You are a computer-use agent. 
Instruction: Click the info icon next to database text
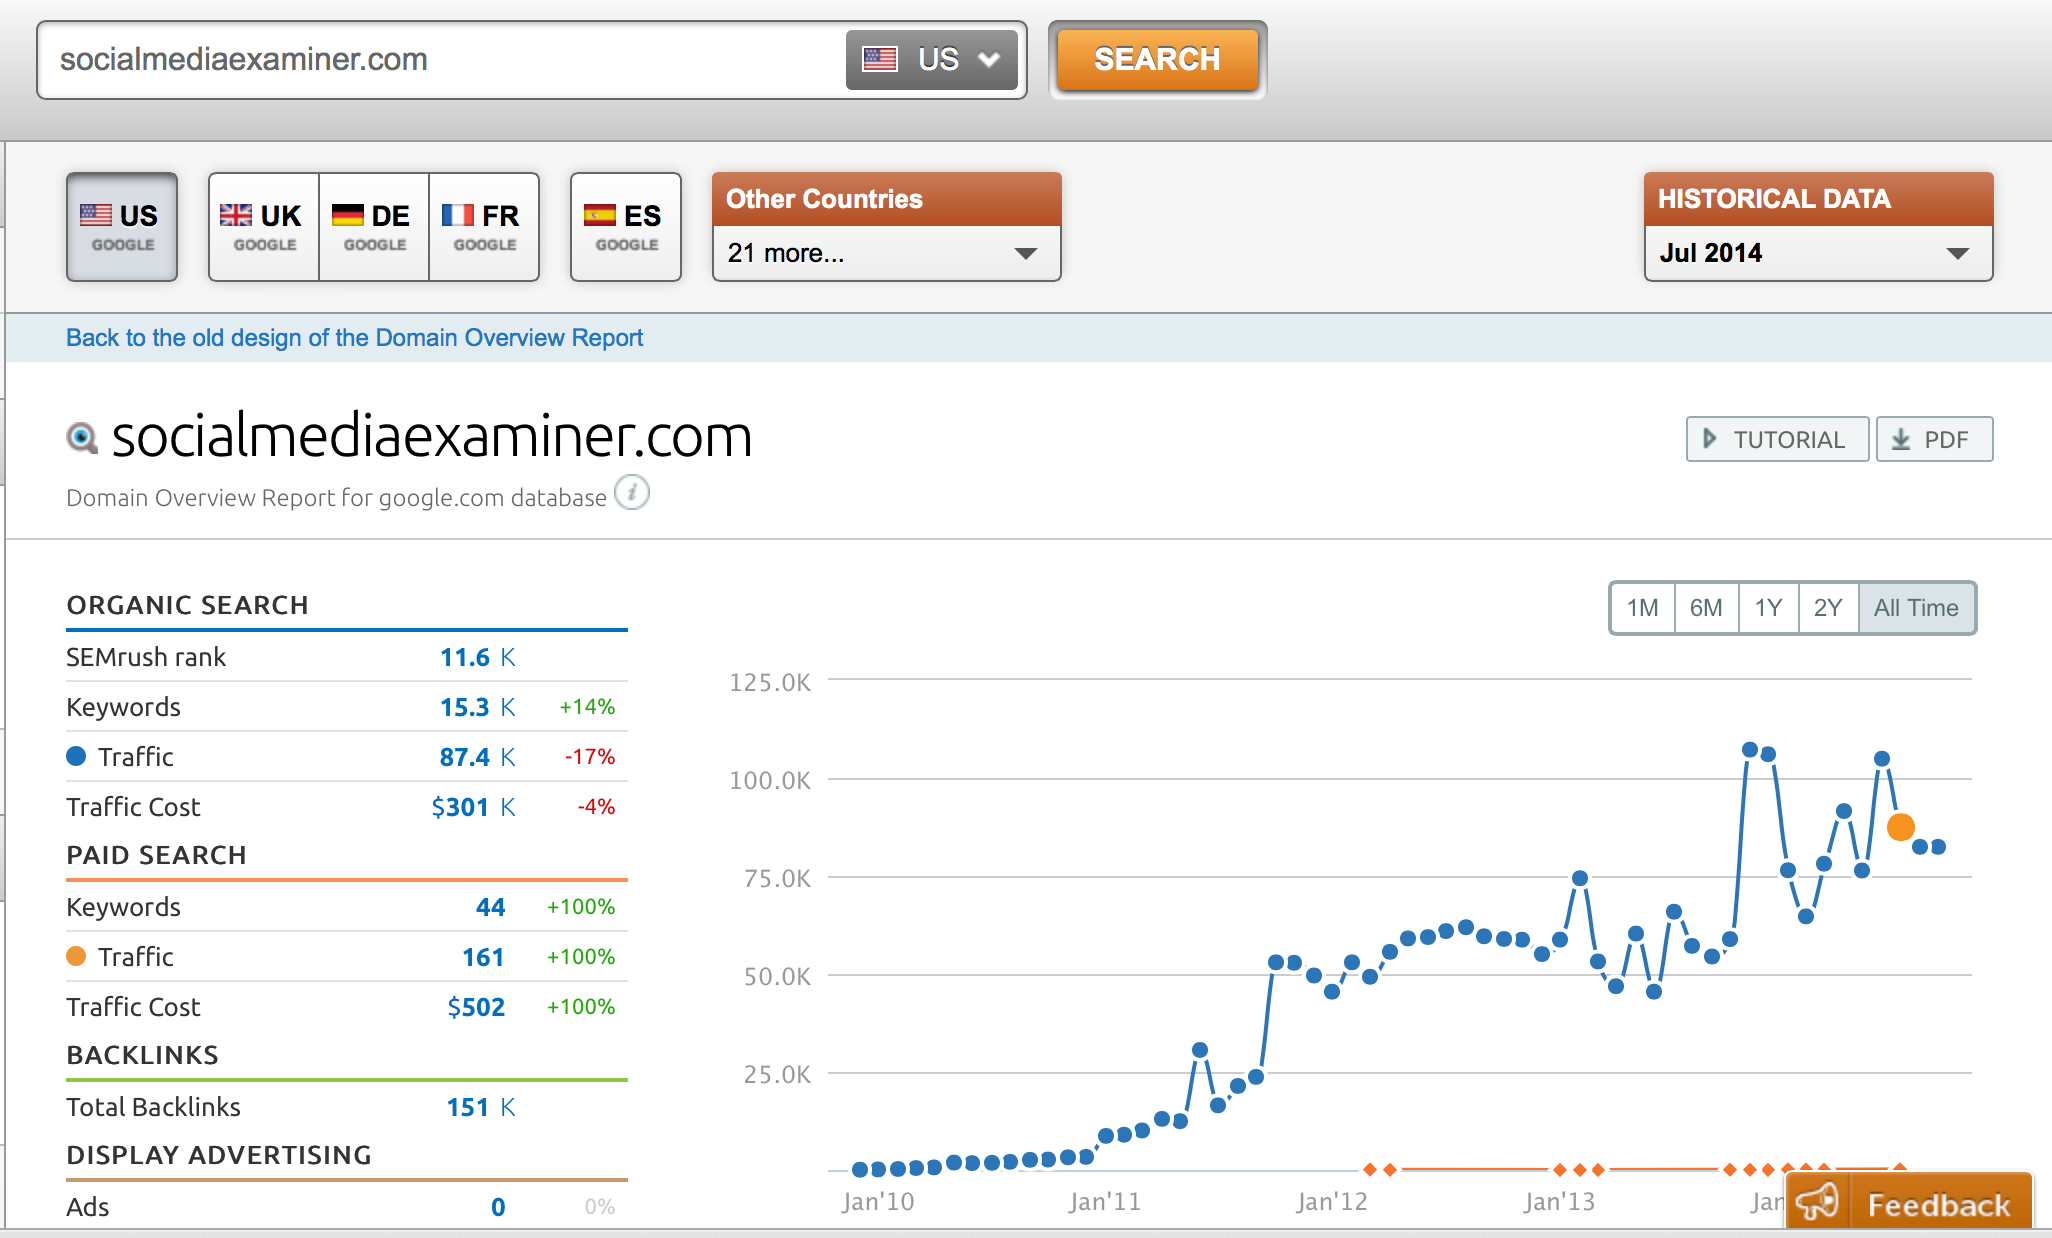[x=632, y=493]
